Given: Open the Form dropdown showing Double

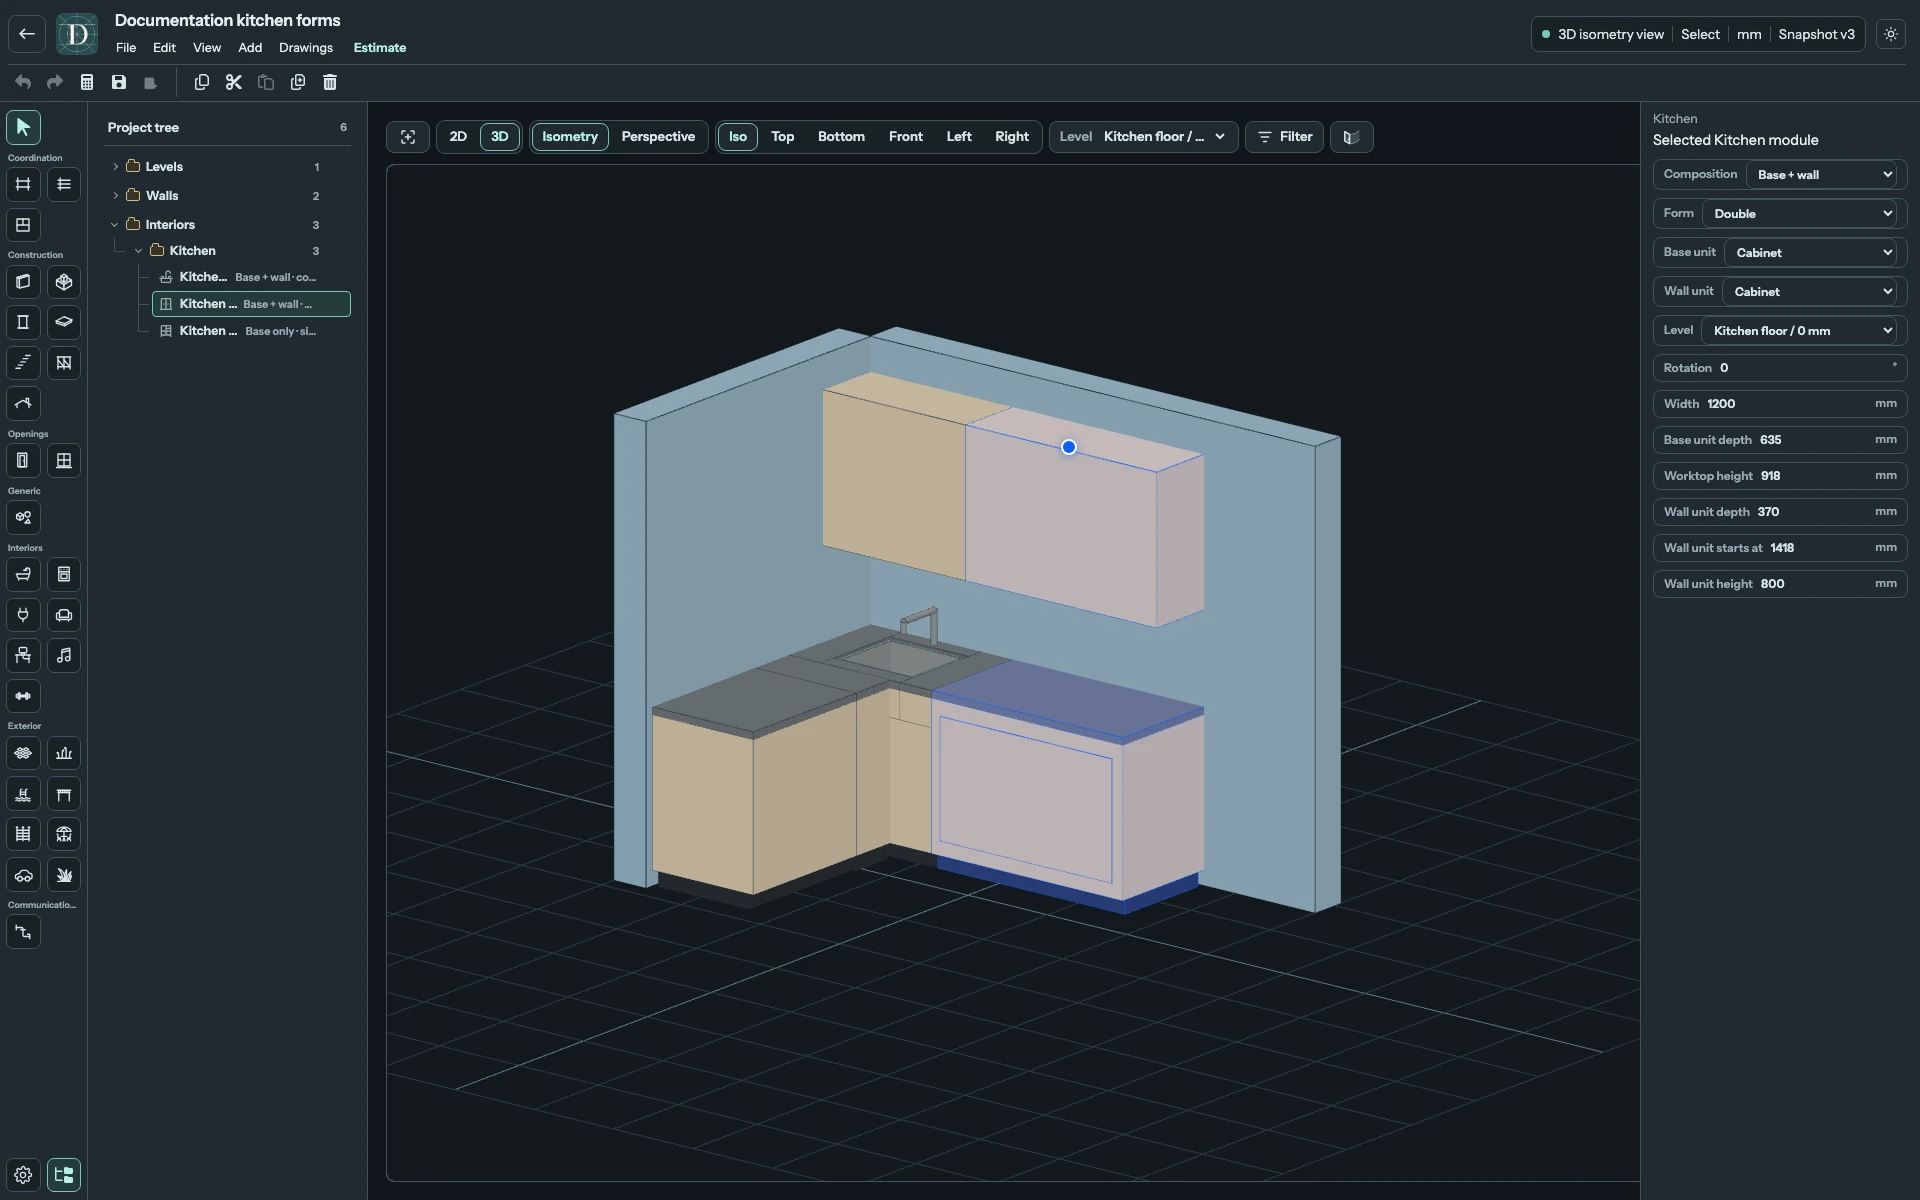Looking at the screenshot, I should point(1801,214).
